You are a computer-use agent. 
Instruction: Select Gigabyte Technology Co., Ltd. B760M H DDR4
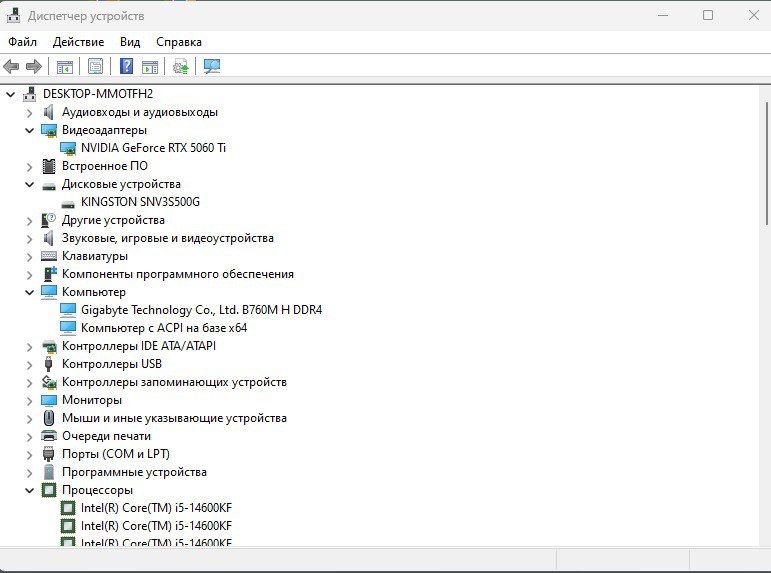coord(202,310)
